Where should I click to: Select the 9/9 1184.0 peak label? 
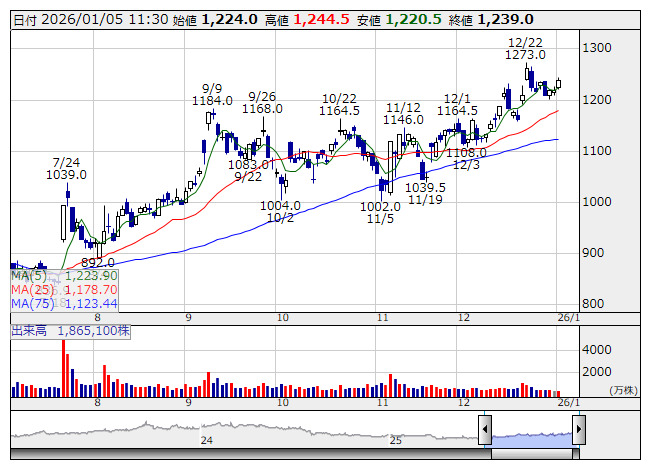[212, 94]
